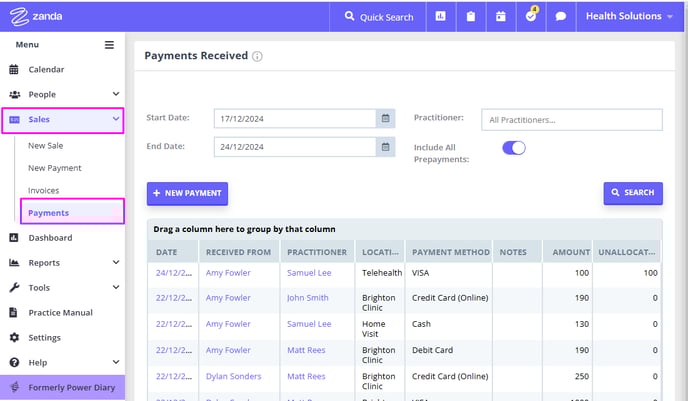Screen dimensions: 688x401
Task: Open the bar chart dashboard icon in top bar
Action: pos(441,16)
